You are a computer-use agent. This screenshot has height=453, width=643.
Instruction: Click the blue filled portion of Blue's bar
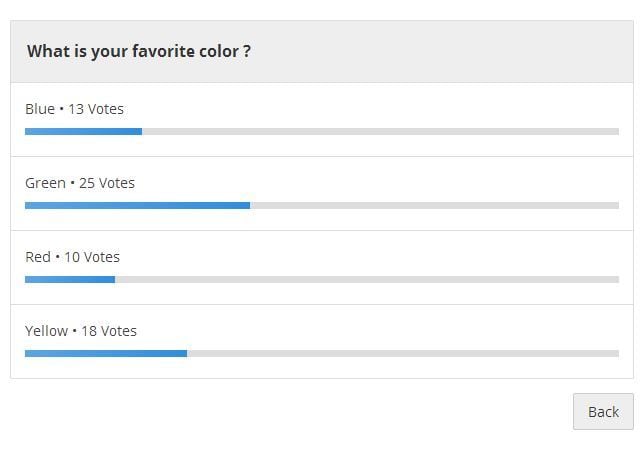click(83, 132)
